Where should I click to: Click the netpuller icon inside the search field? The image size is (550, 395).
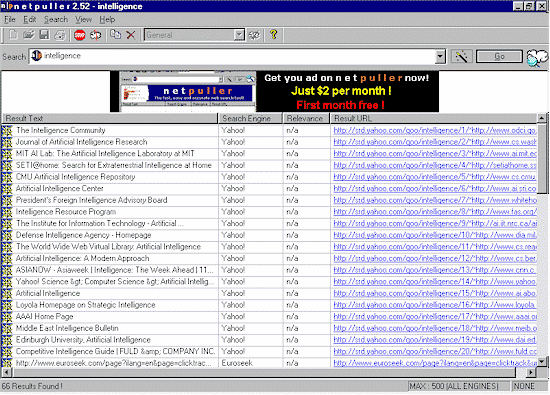click(36, 56)
